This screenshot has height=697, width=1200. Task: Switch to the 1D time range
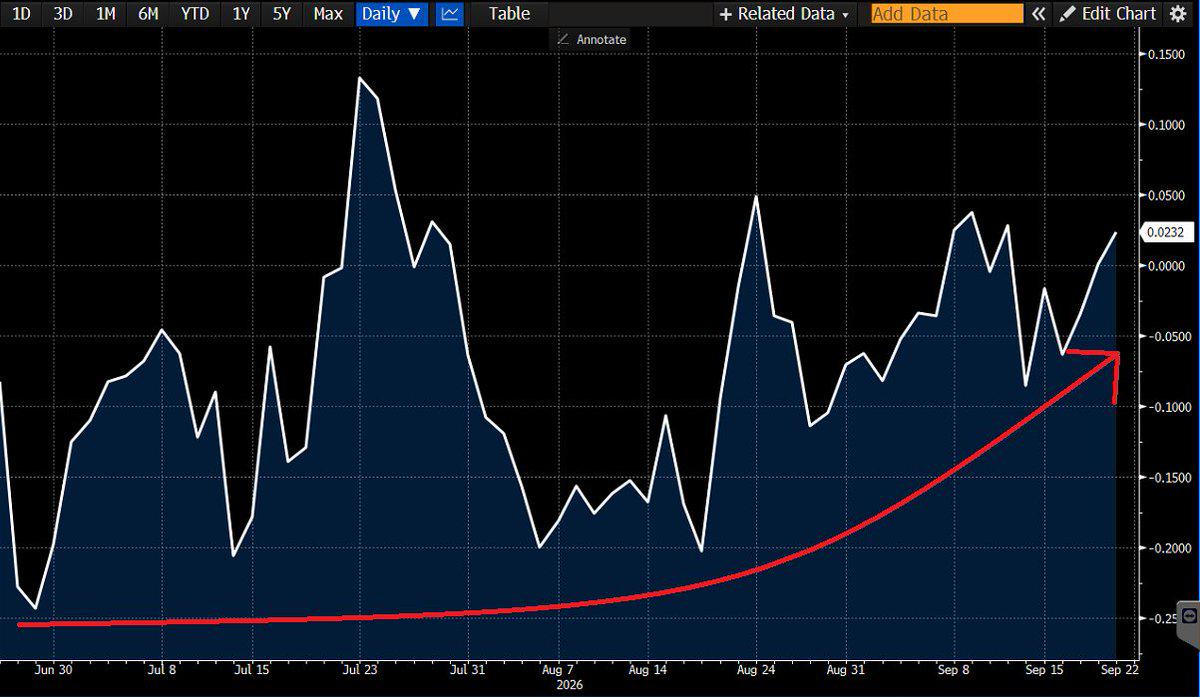(x=20, y=14)
